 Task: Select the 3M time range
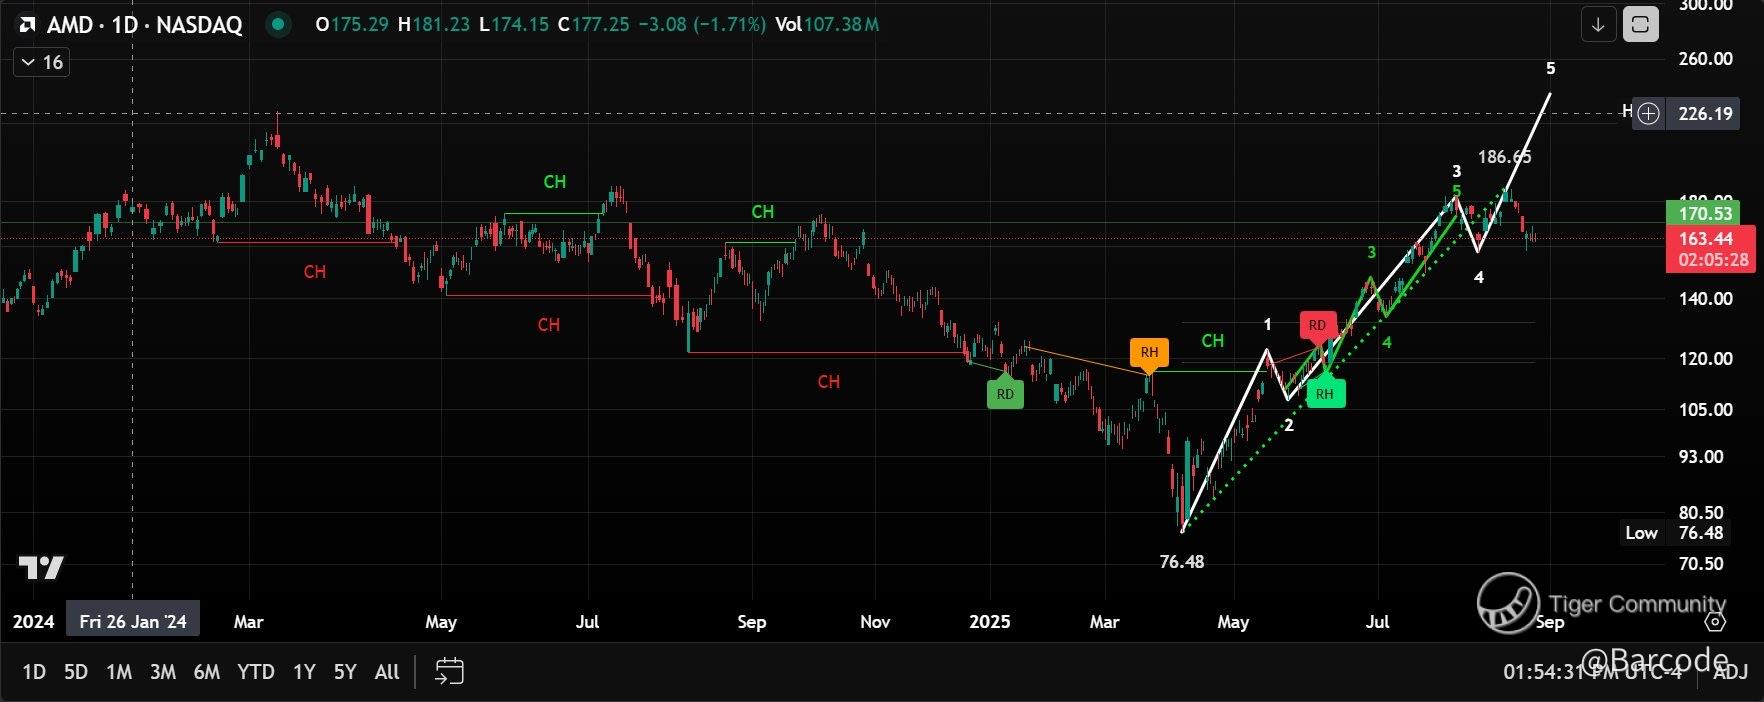click(163, 672)
